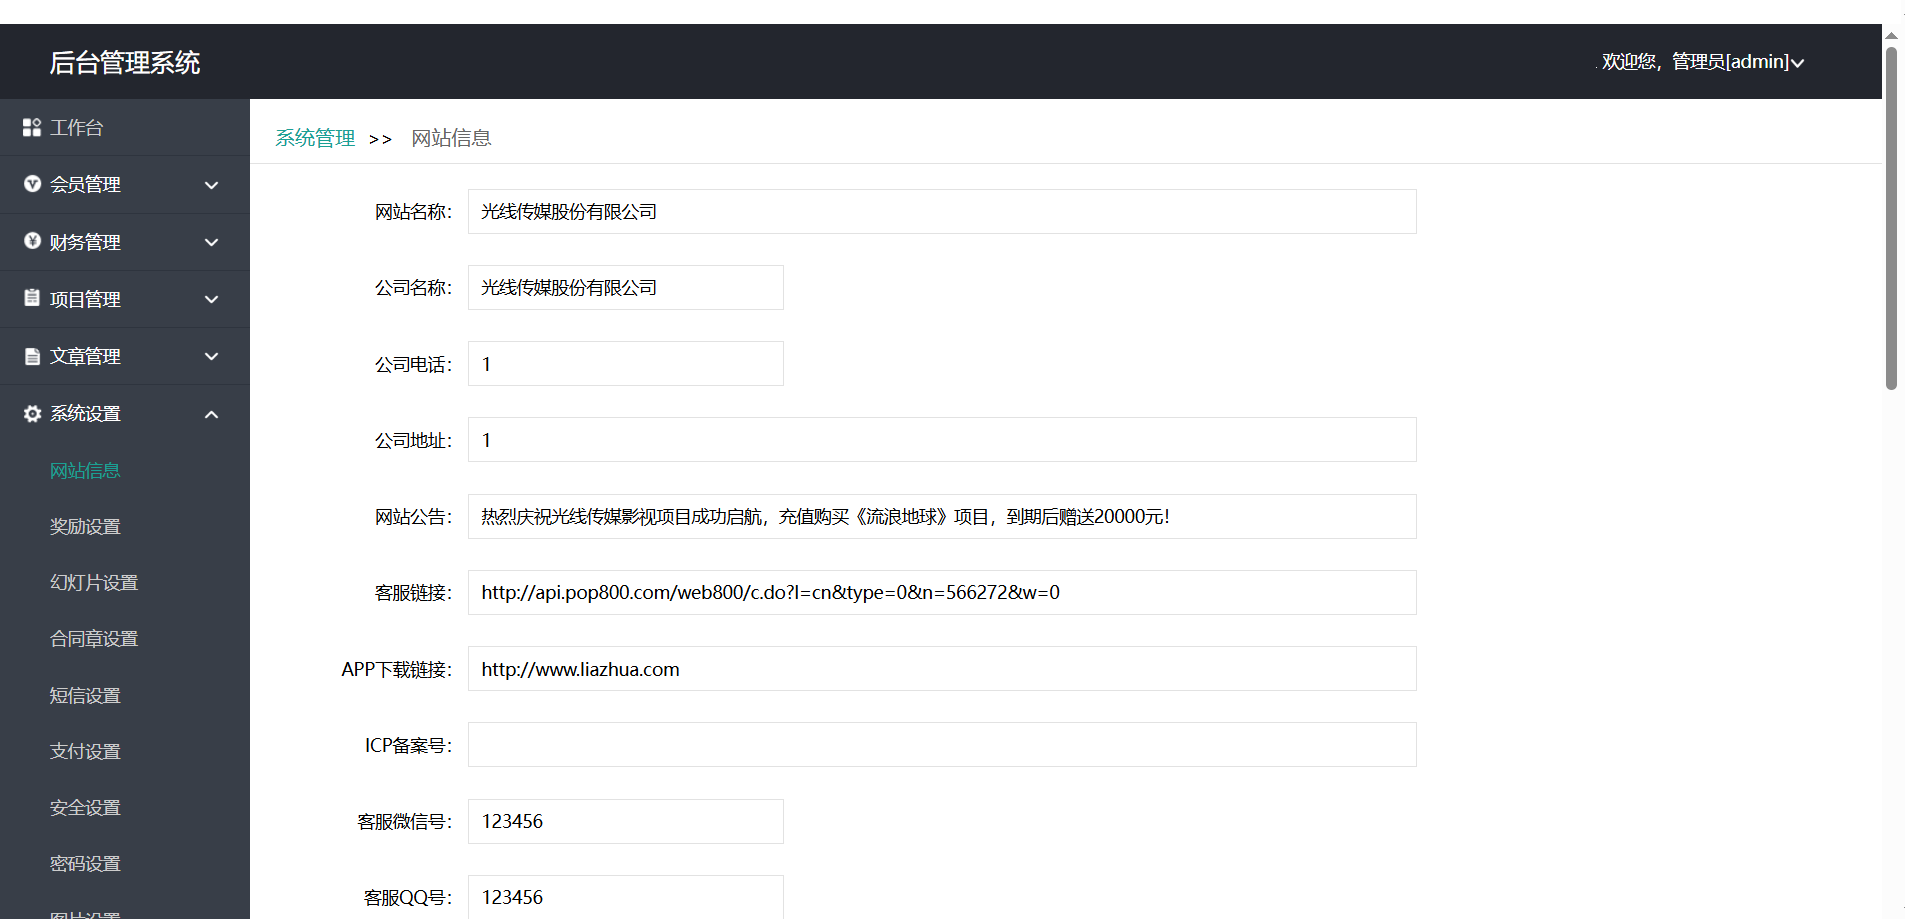Click the 财务管理 yen icon
The width and height of the screenshot is (1905, 919).
point(32,241)
